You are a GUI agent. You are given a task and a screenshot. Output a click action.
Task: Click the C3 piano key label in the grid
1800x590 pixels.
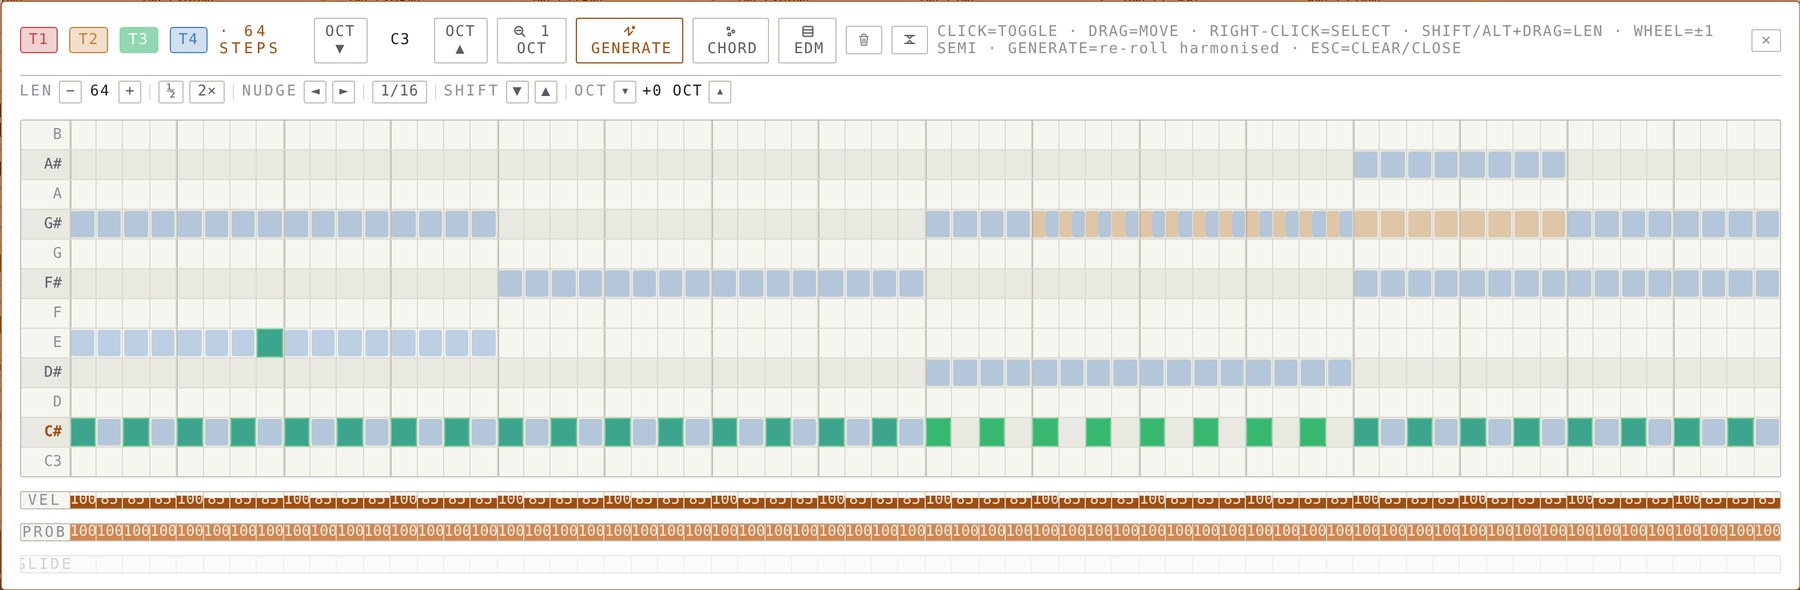tap(46, 461)
